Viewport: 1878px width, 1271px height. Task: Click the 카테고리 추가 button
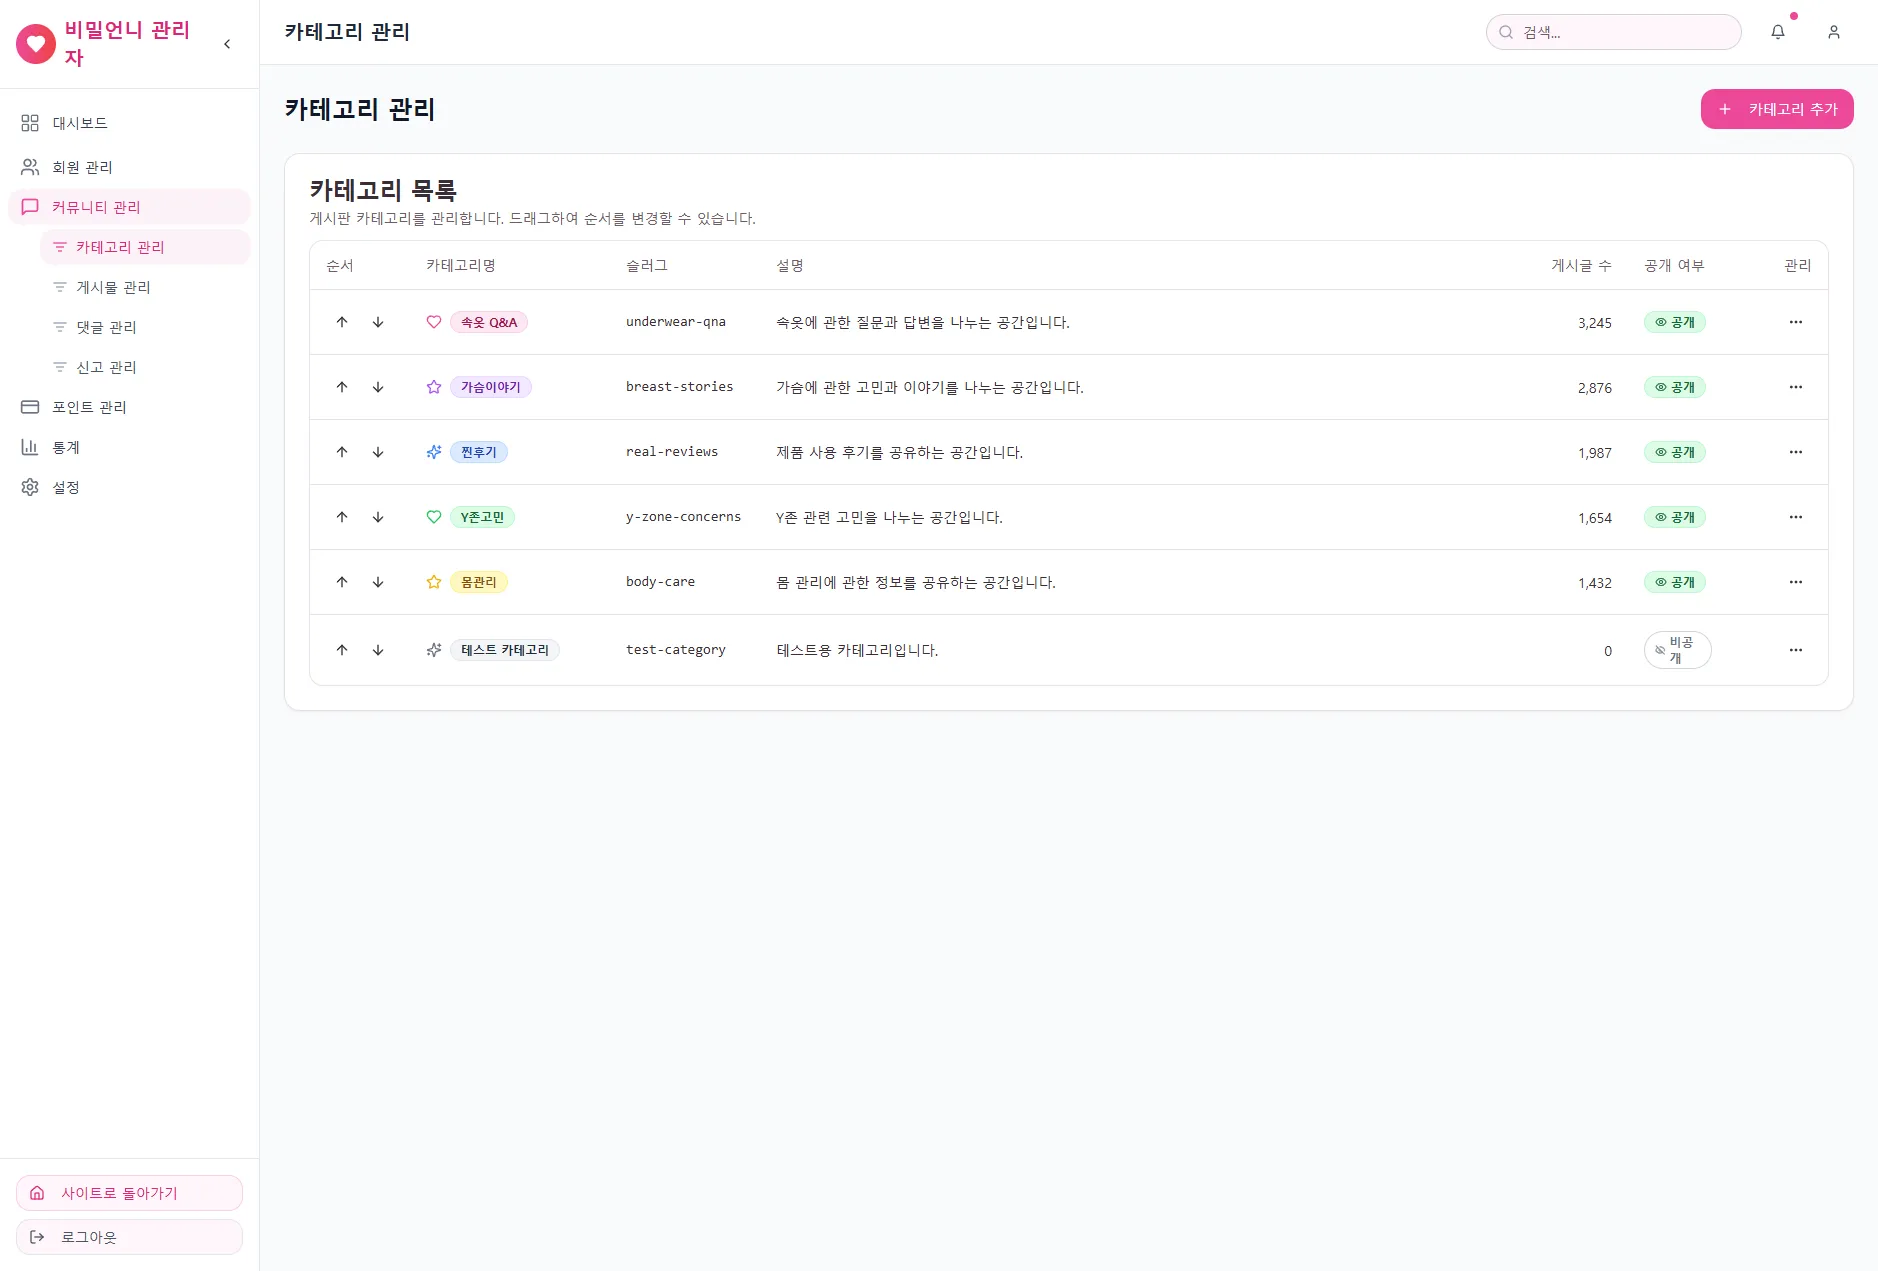(1777, 109)
